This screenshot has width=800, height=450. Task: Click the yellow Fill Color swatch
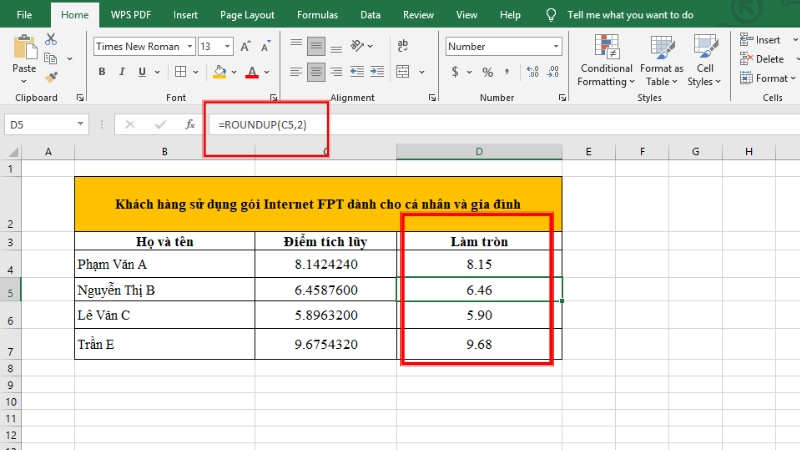pyautogui.click(x=220, y=72)
